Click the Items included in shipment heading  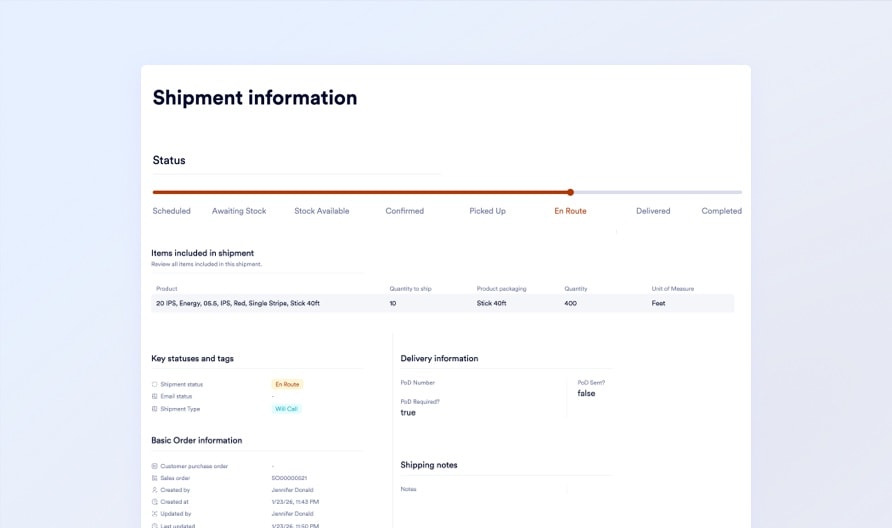point(203,253)
